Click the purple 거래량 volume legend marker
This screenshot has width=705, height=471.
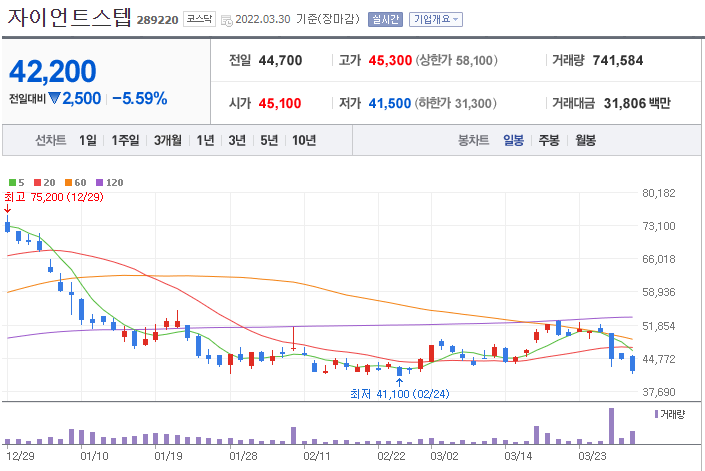(x=656, y=414)
